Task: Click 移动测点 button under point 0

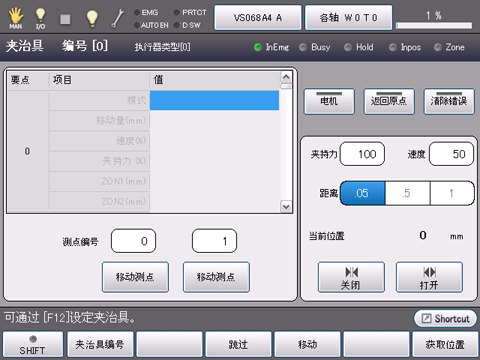Action: [x=135, y=277]
